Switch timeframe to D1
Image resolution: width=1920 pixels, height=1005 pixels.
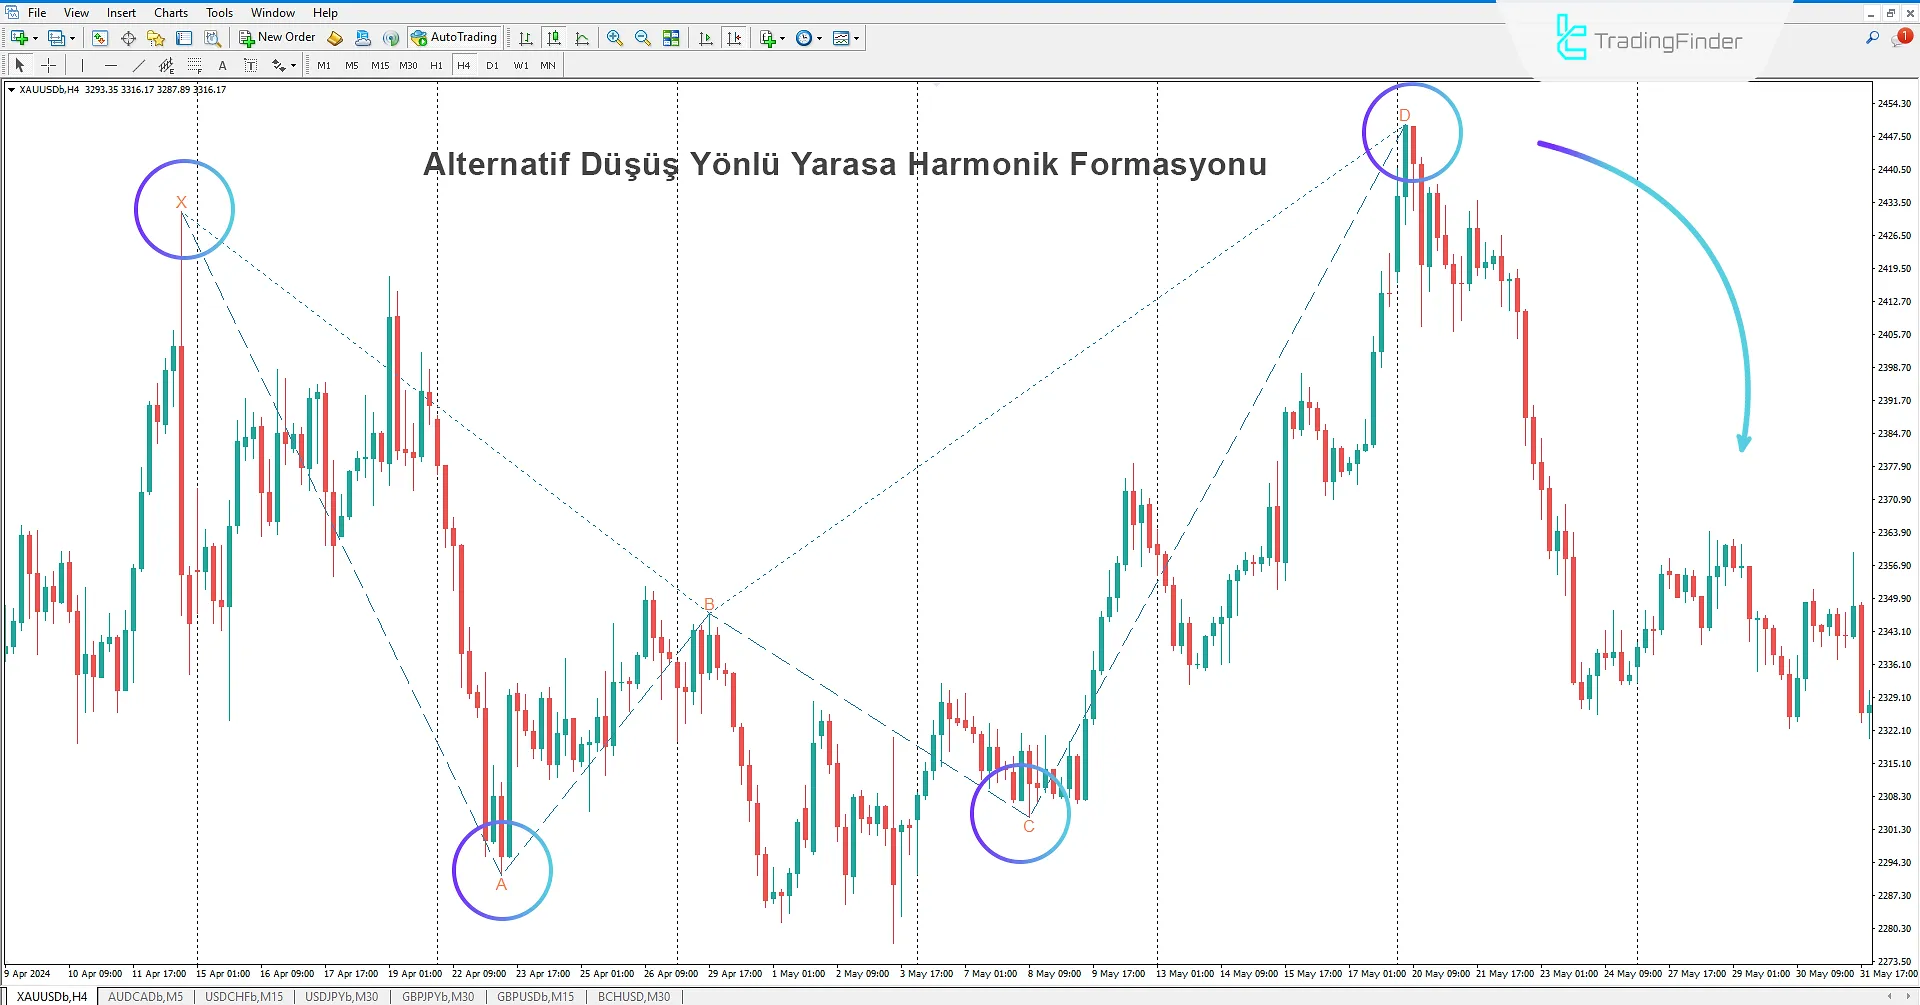(492, 65)
